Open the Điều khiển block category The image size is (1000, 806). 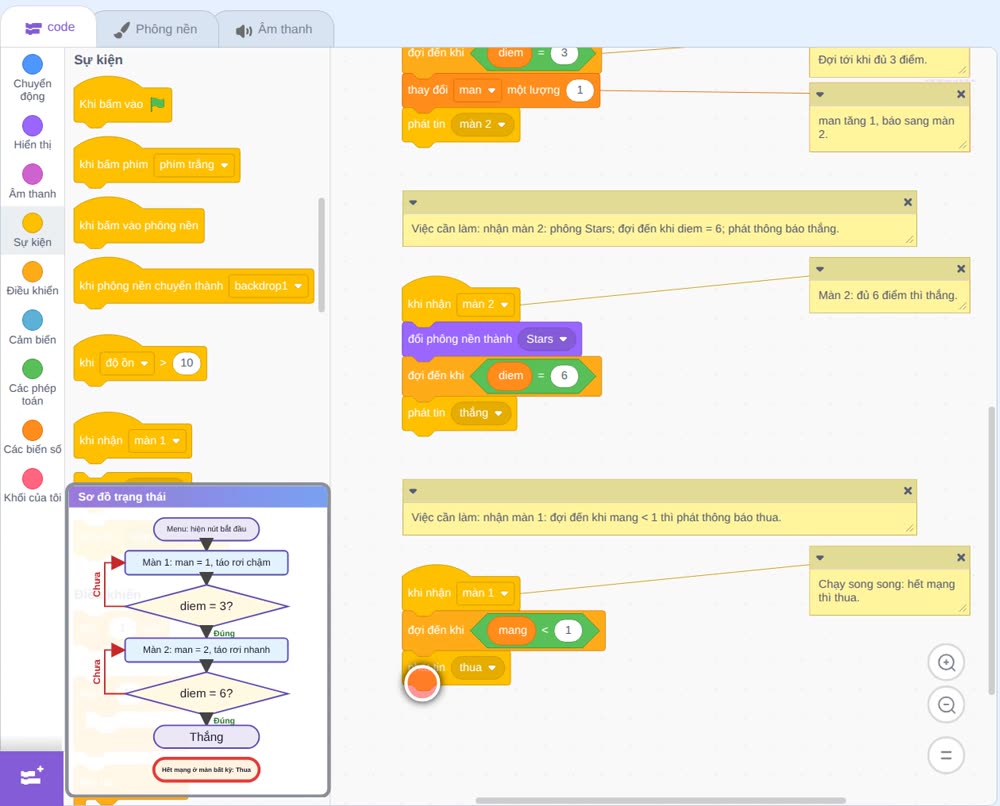pos(32,279)
